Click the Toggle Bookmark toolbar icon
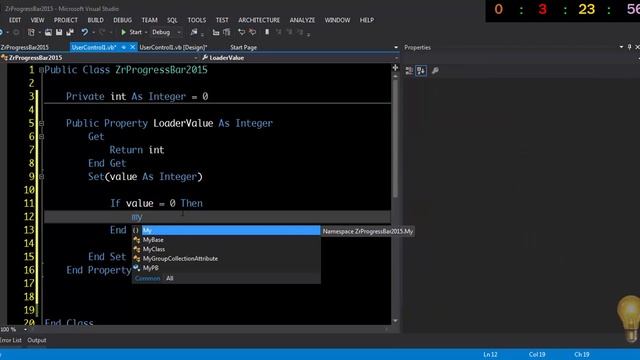The width and height of the screenshot is (640, 360). pos(267,32)
